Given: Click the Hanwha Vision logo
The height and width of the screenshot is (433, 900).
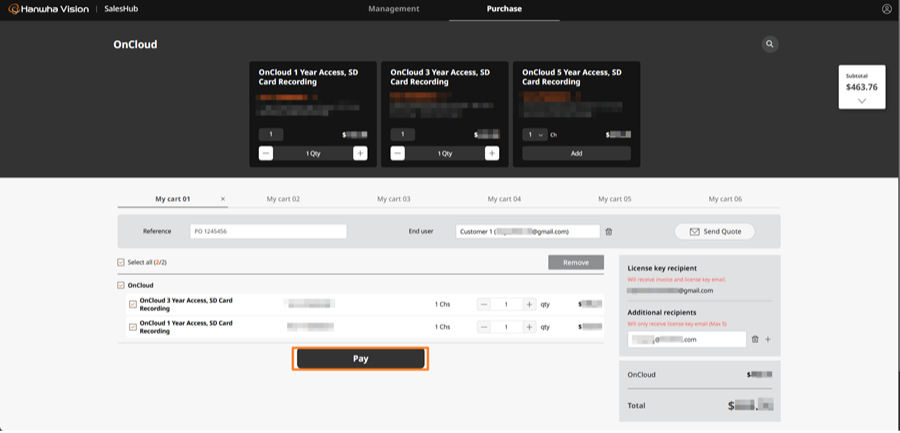Looking at the screenshot, I should (48, 9).
